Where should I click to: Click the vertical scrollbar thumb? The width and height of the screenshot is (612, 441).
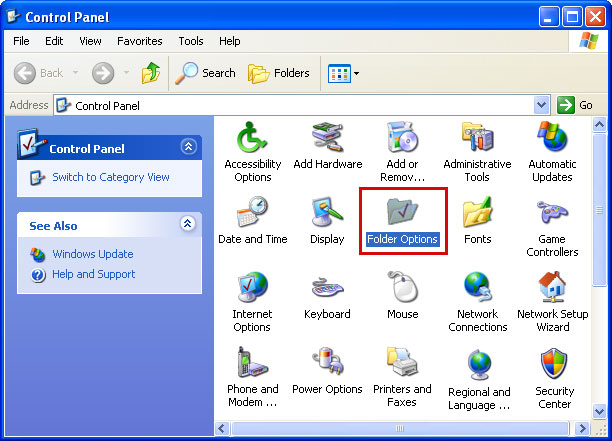click(599, 210)
